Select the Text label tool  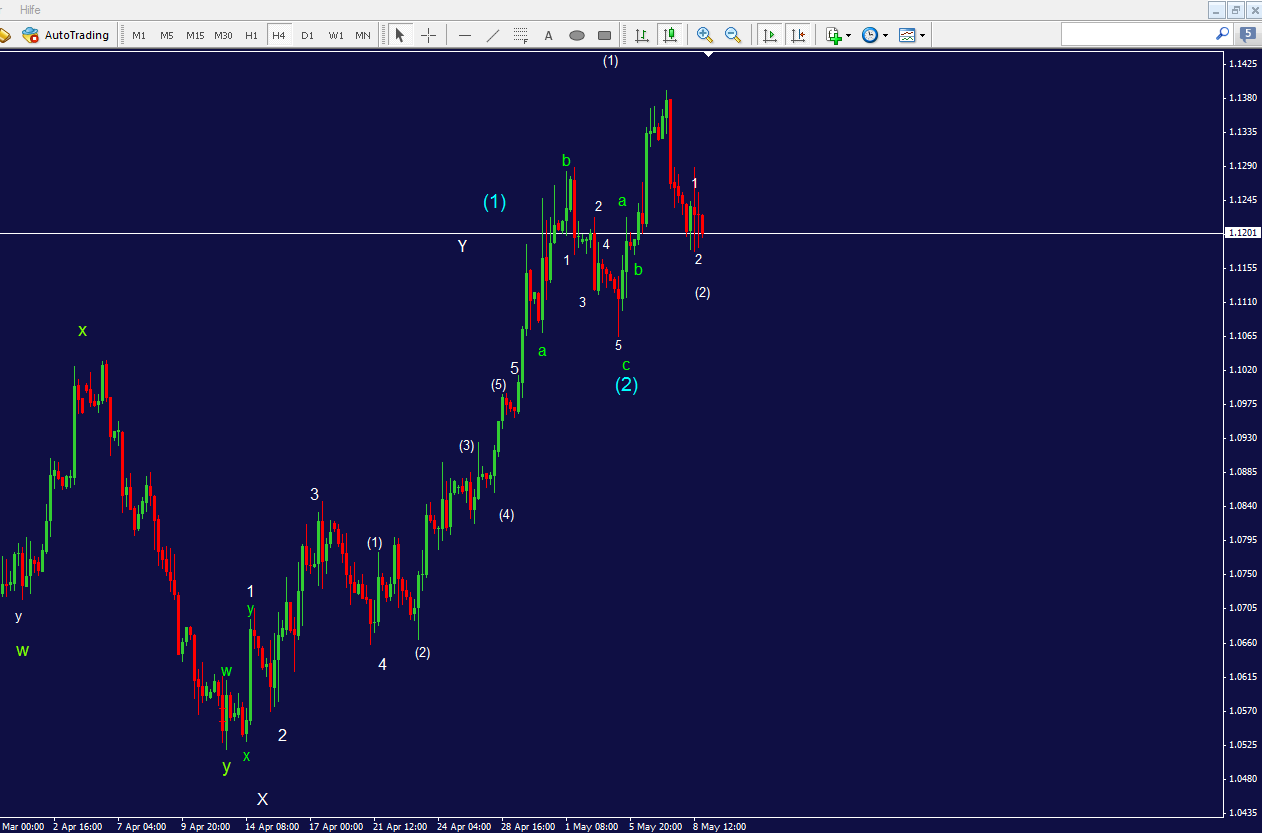pyautogui.click(x=548, y=35)
